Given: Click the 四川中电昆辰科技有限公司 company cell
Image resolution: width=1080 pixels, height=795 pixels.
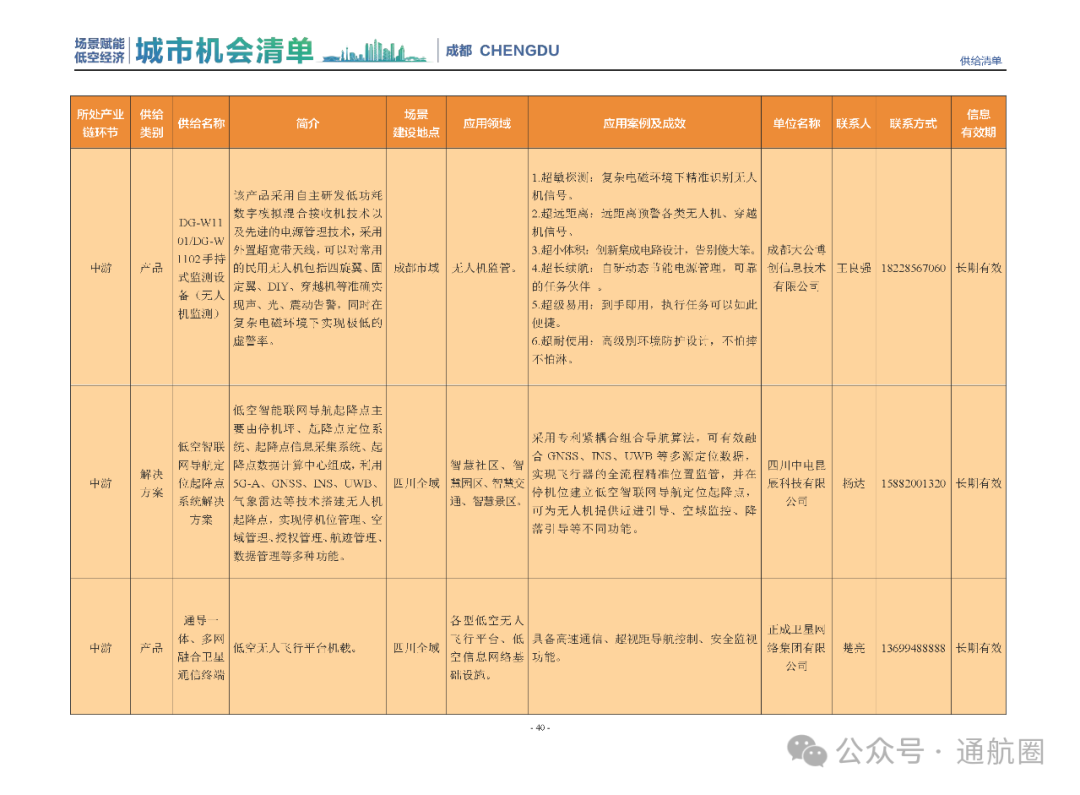Looking at the screenshot, I should point(796,484).
